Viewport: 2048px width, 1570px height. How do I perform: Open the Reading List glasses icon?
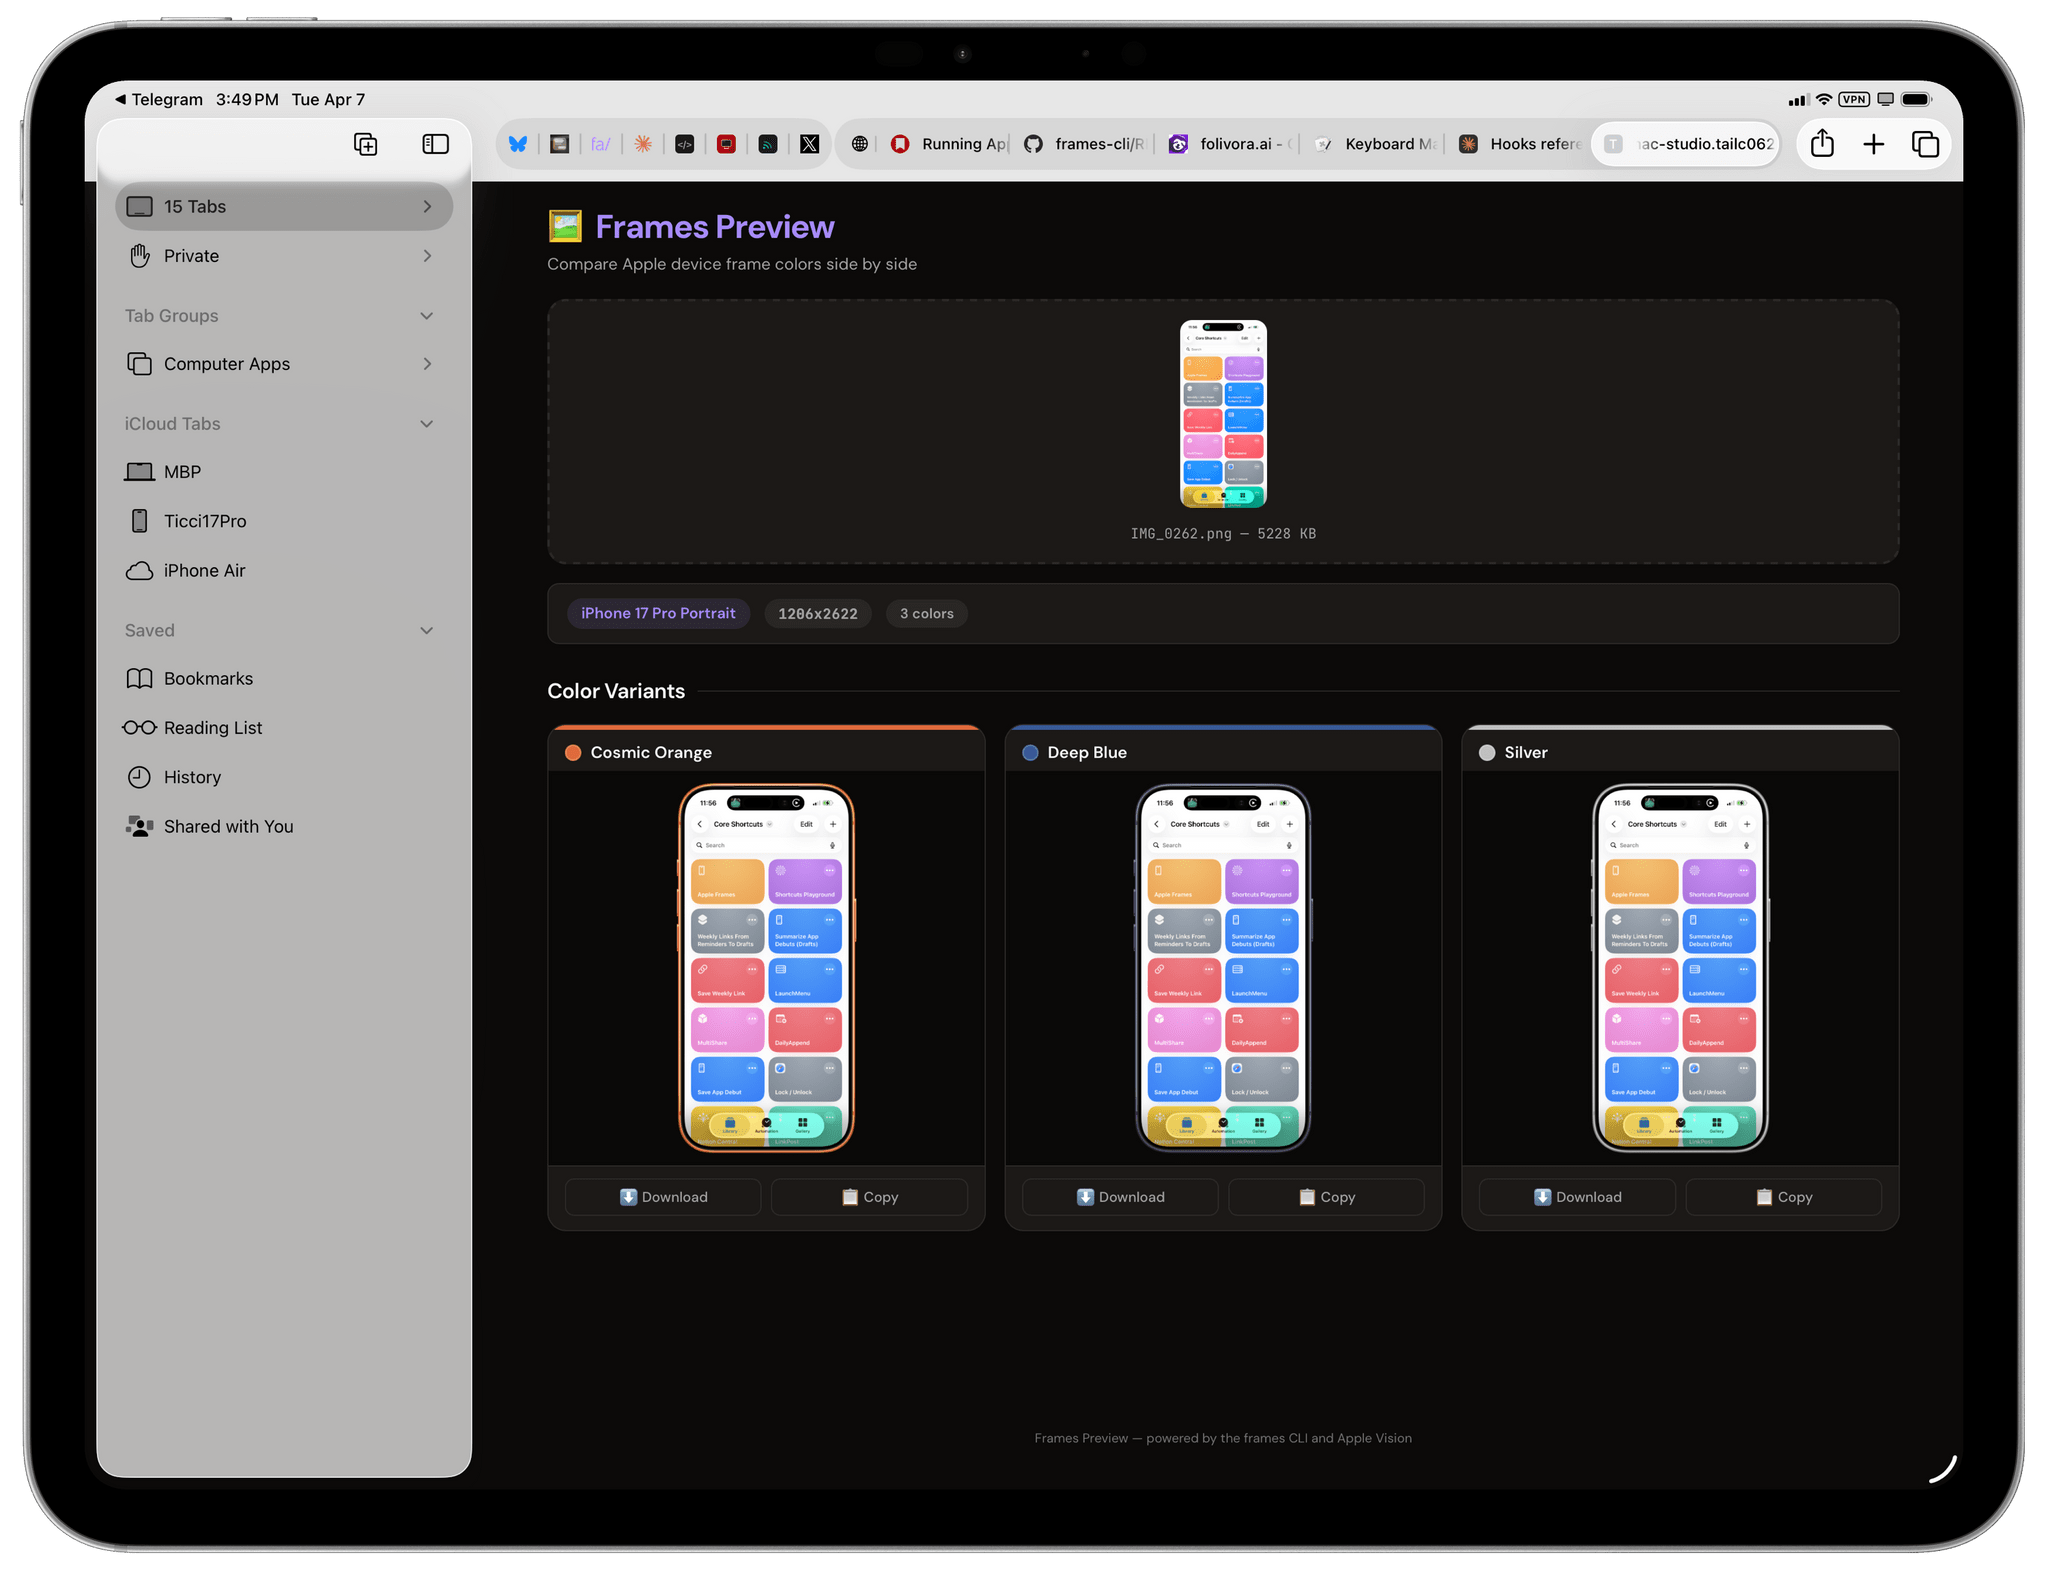point(139,727)
